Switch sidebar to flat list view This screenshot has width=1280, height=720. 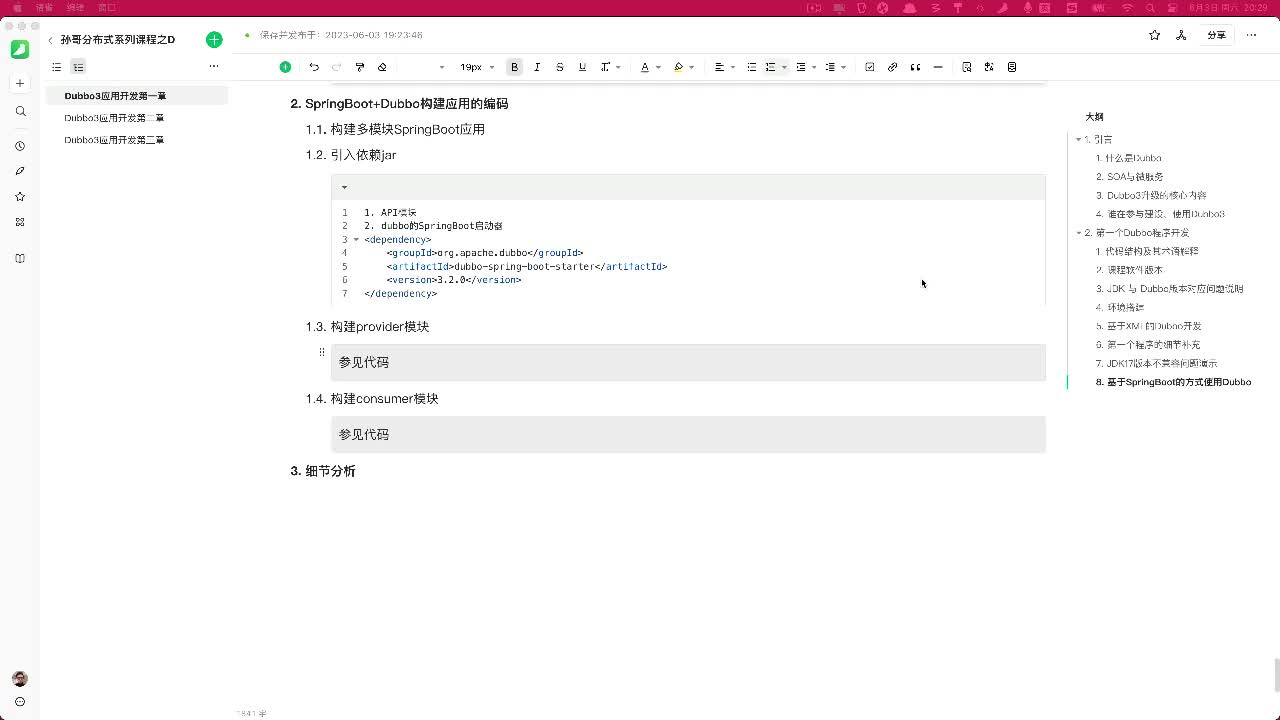coord(57,67)
